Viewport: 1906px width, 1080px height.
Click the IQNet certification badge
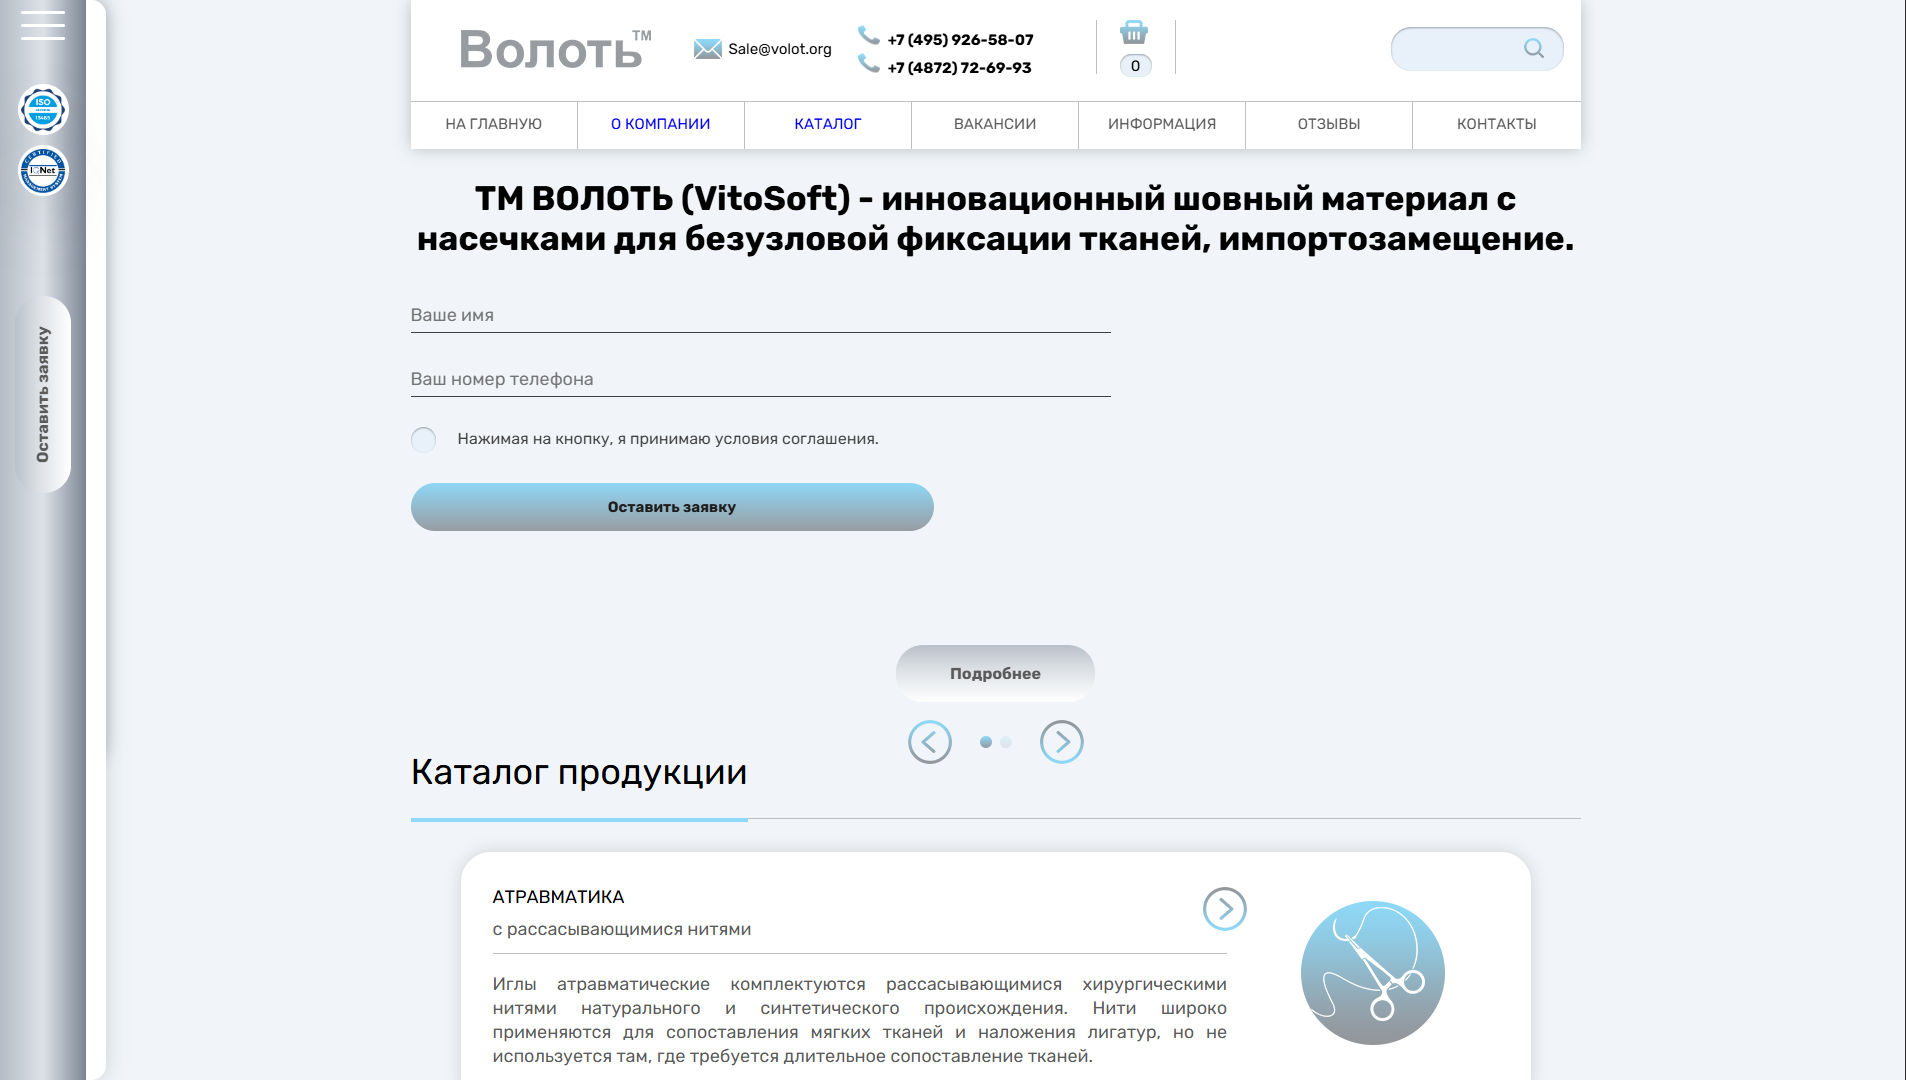click(x=43, y=170)
